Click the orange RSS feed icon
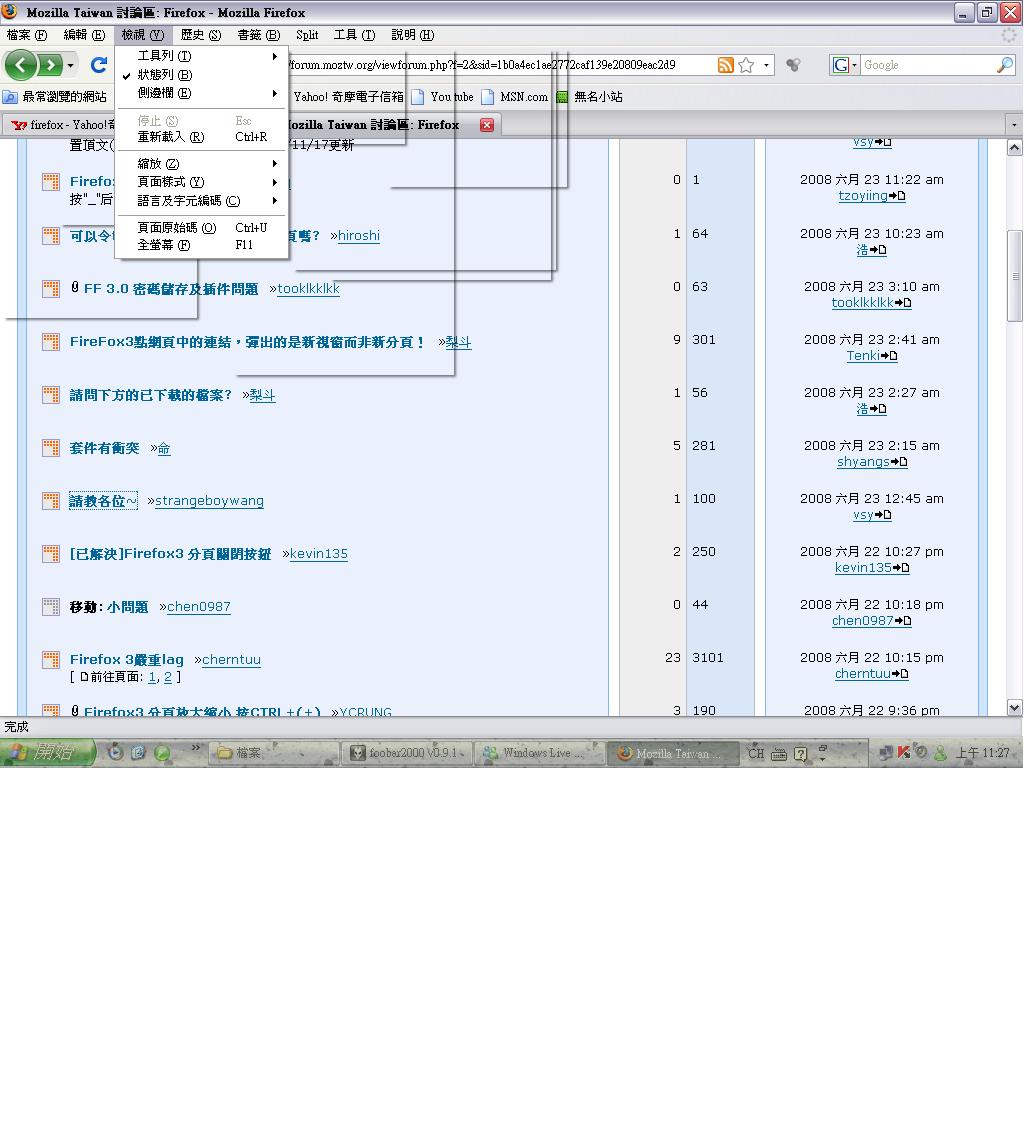1024x1123 pixels. pyautogui.click(x=725, y=65)
